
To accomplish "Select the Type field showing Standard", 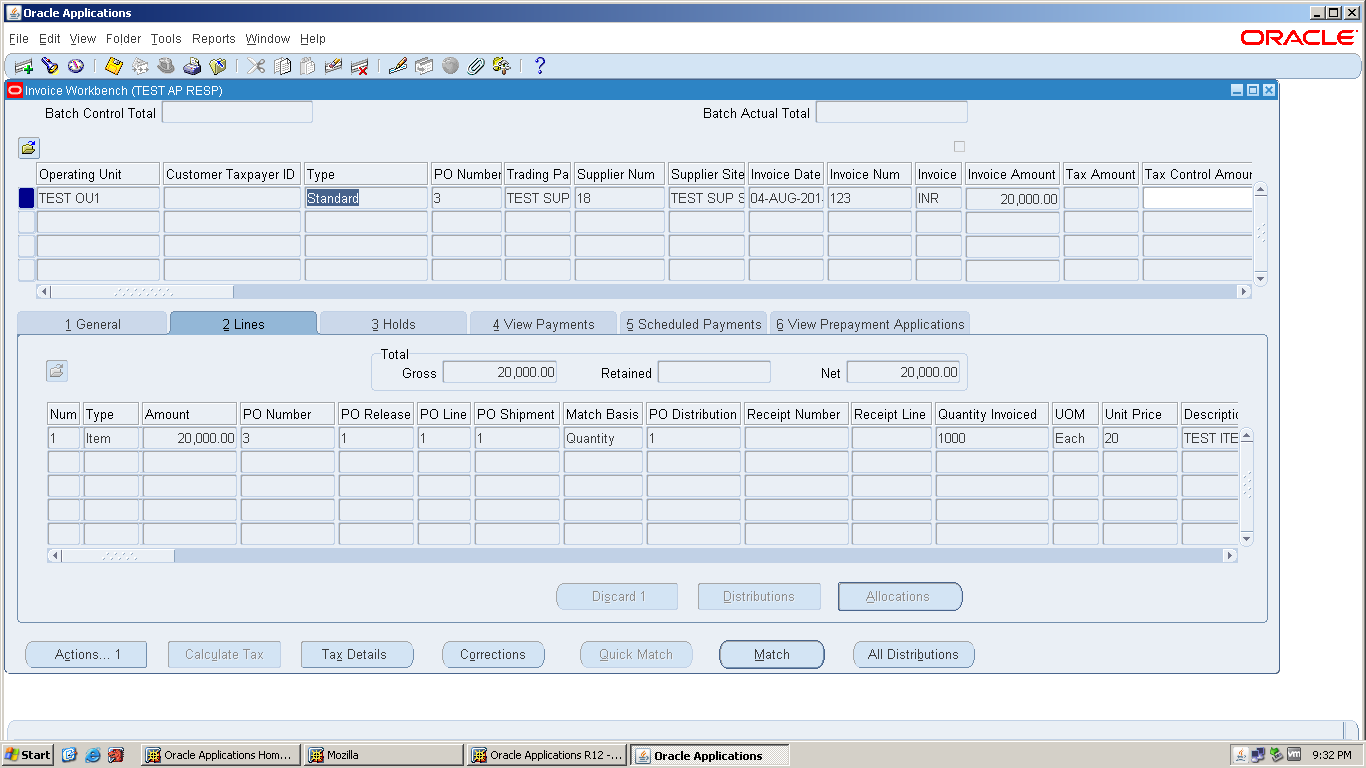I will coord(366,198).
